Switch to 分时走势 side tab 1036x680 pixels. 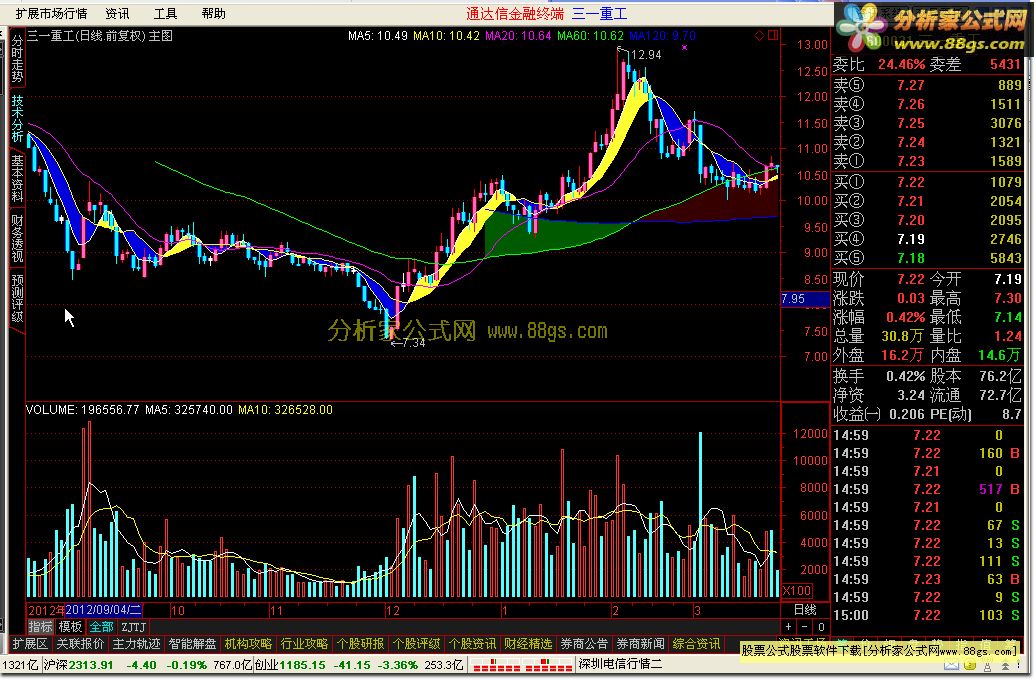click(x=17, y=58)
